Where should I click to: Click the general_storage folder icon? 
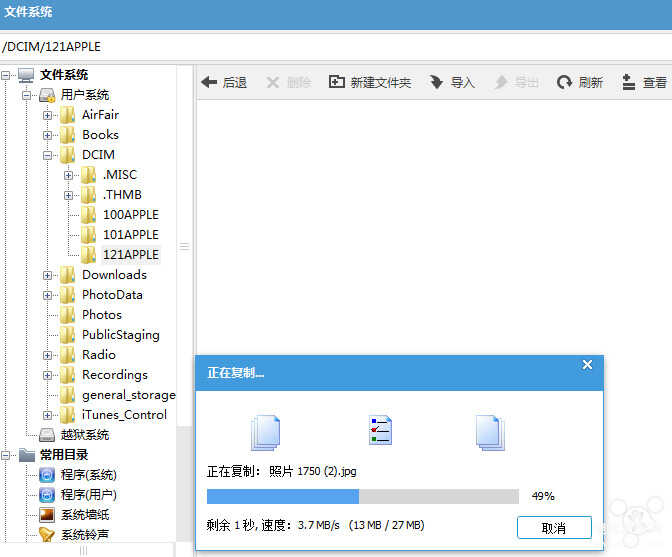coord(67,395)
